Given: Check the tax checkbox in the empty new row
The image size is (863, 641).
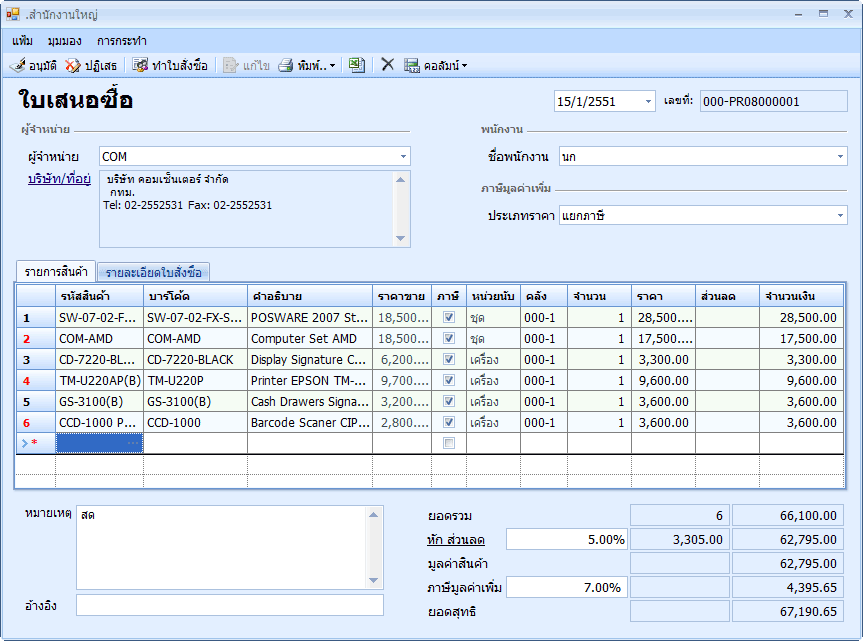Looking at the screenshot, I should [449, 443].
